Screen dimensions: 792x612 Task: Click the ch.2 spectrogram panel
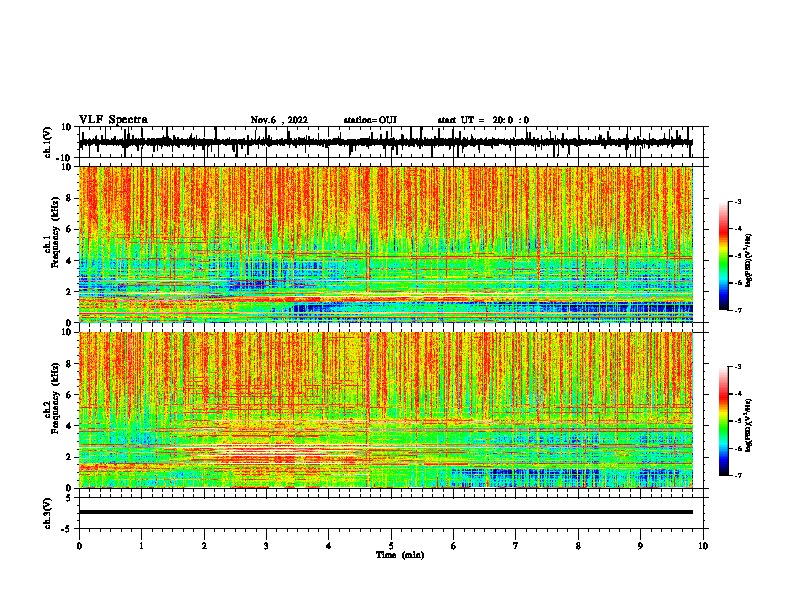click(385, 410)
